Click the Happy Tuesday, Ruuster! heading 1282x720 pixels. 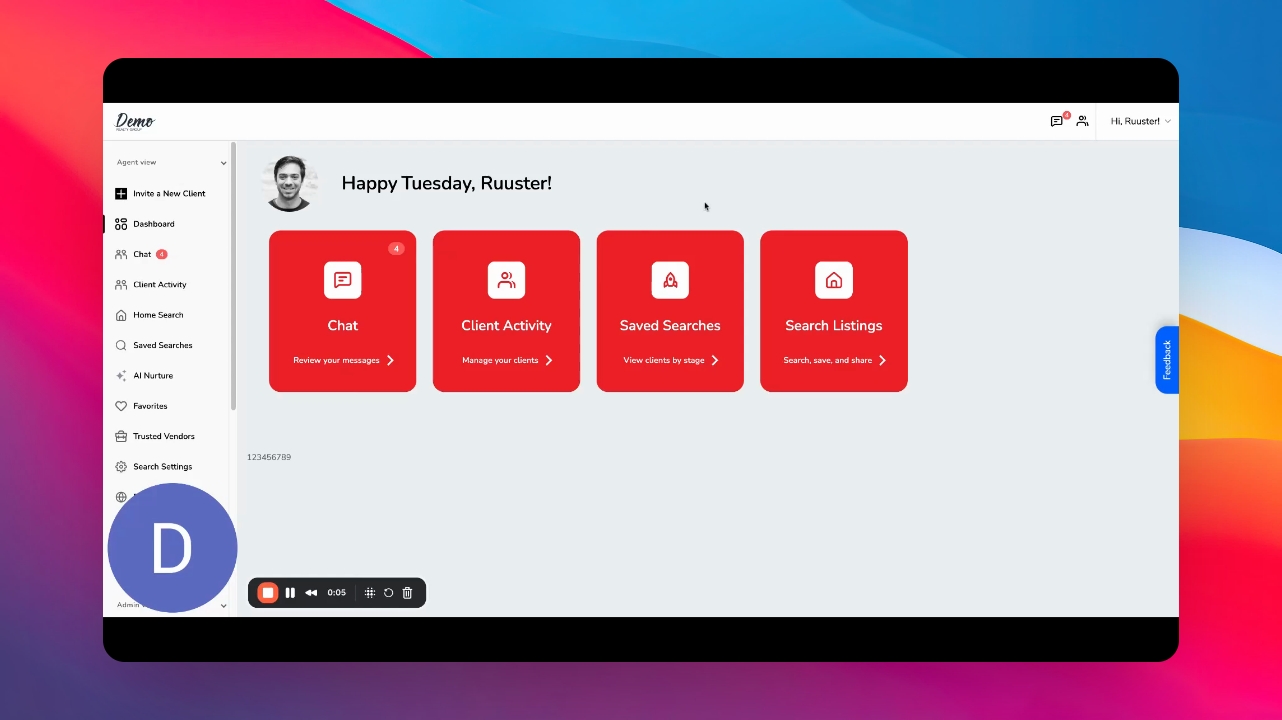[x=447, y=183]
